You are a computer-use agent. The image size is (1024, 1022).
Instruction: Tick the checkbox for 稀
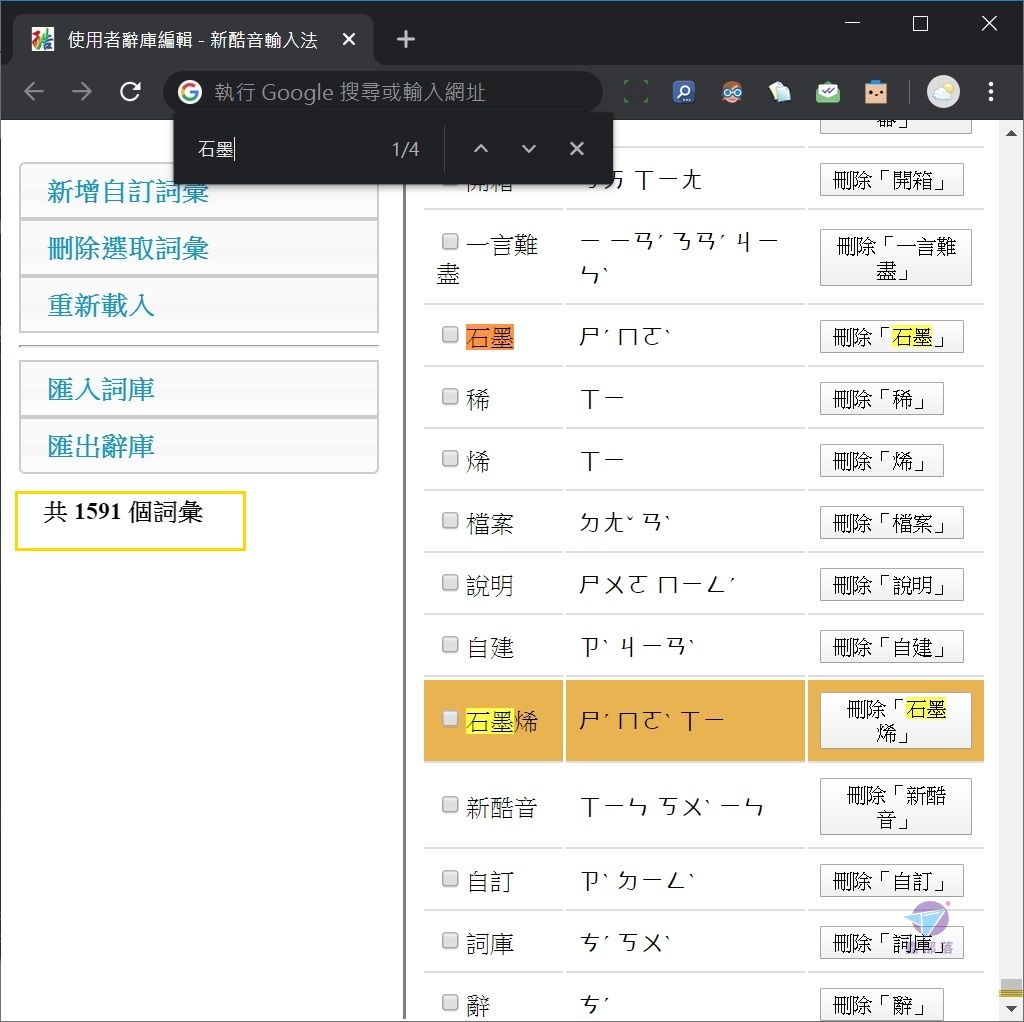450,396
